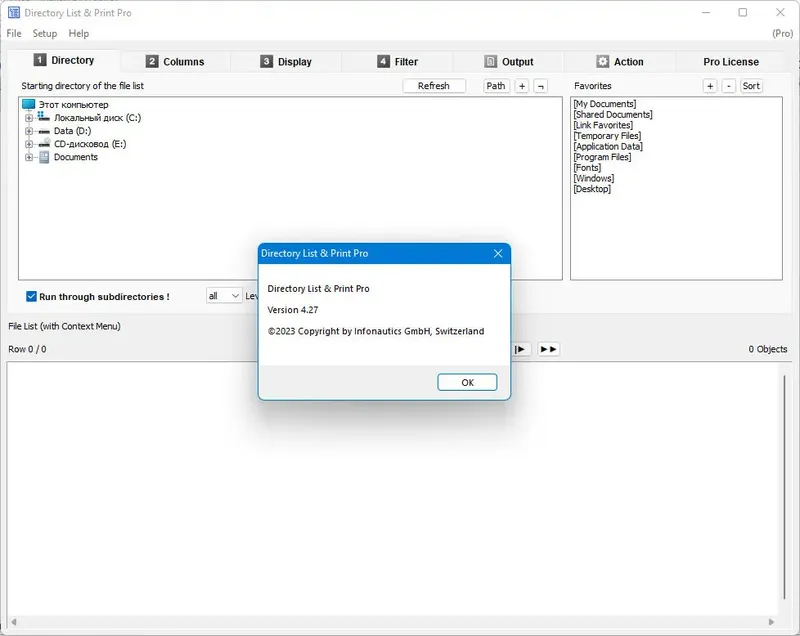Open the levels dropdown showing all
This screenshot has height=636, width=800.
tap(224, 295)
